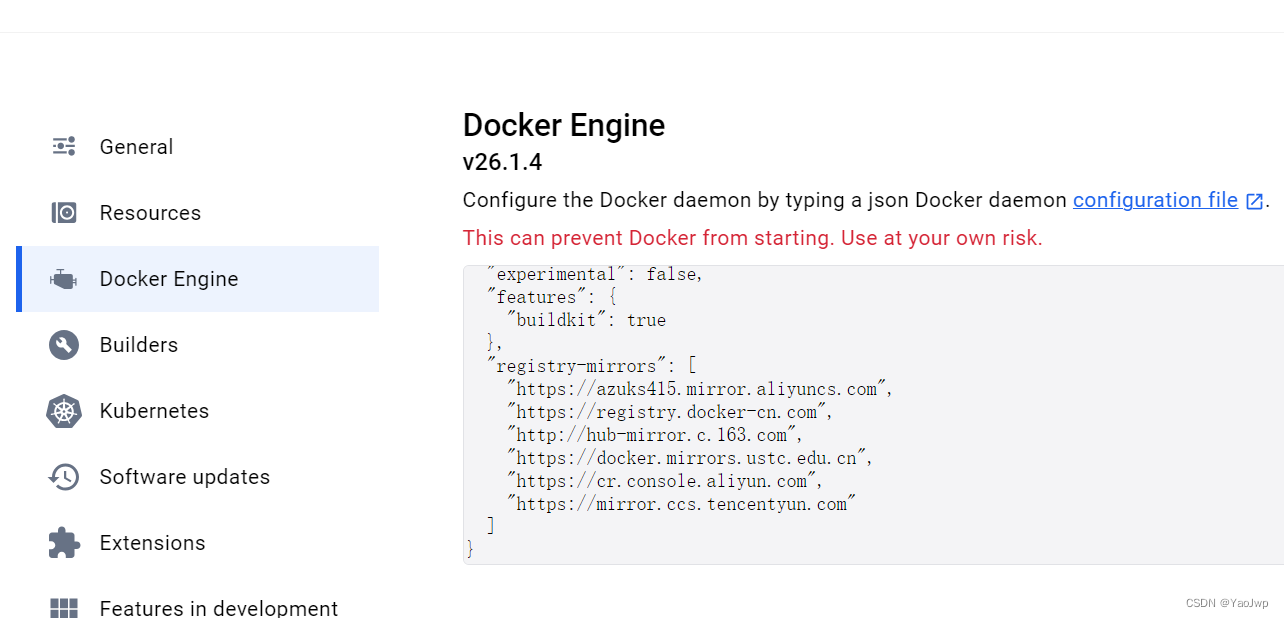The height and width of the screenshot is (618, 1284).
Task: Select the Docker Engine whale icon
Action: pos(64,279)
